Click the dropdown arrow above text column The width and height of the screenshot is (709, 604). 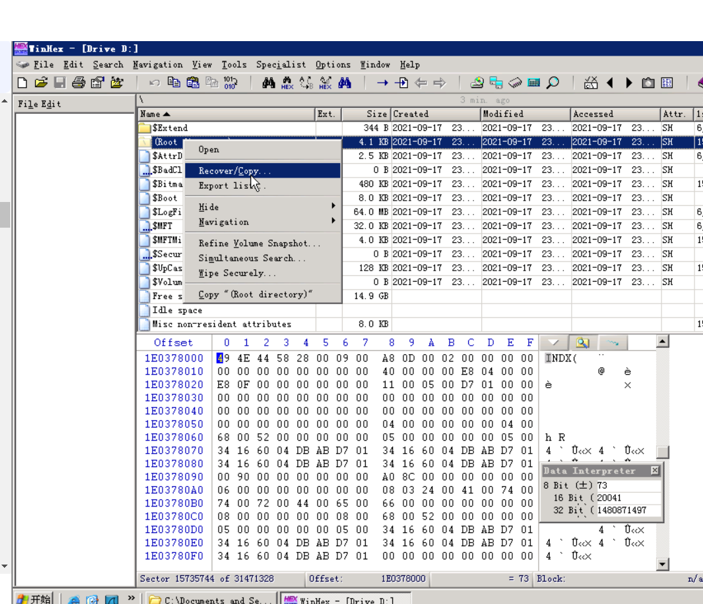[553, 342]
